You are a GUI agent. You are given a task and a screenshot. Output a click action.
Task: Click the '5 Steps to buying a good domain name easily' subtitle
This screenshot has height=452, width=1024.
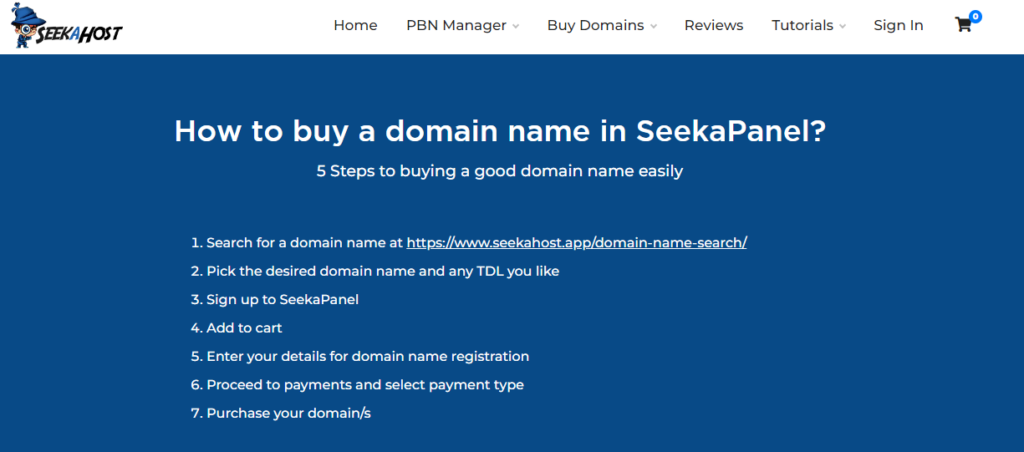point(500,172)
